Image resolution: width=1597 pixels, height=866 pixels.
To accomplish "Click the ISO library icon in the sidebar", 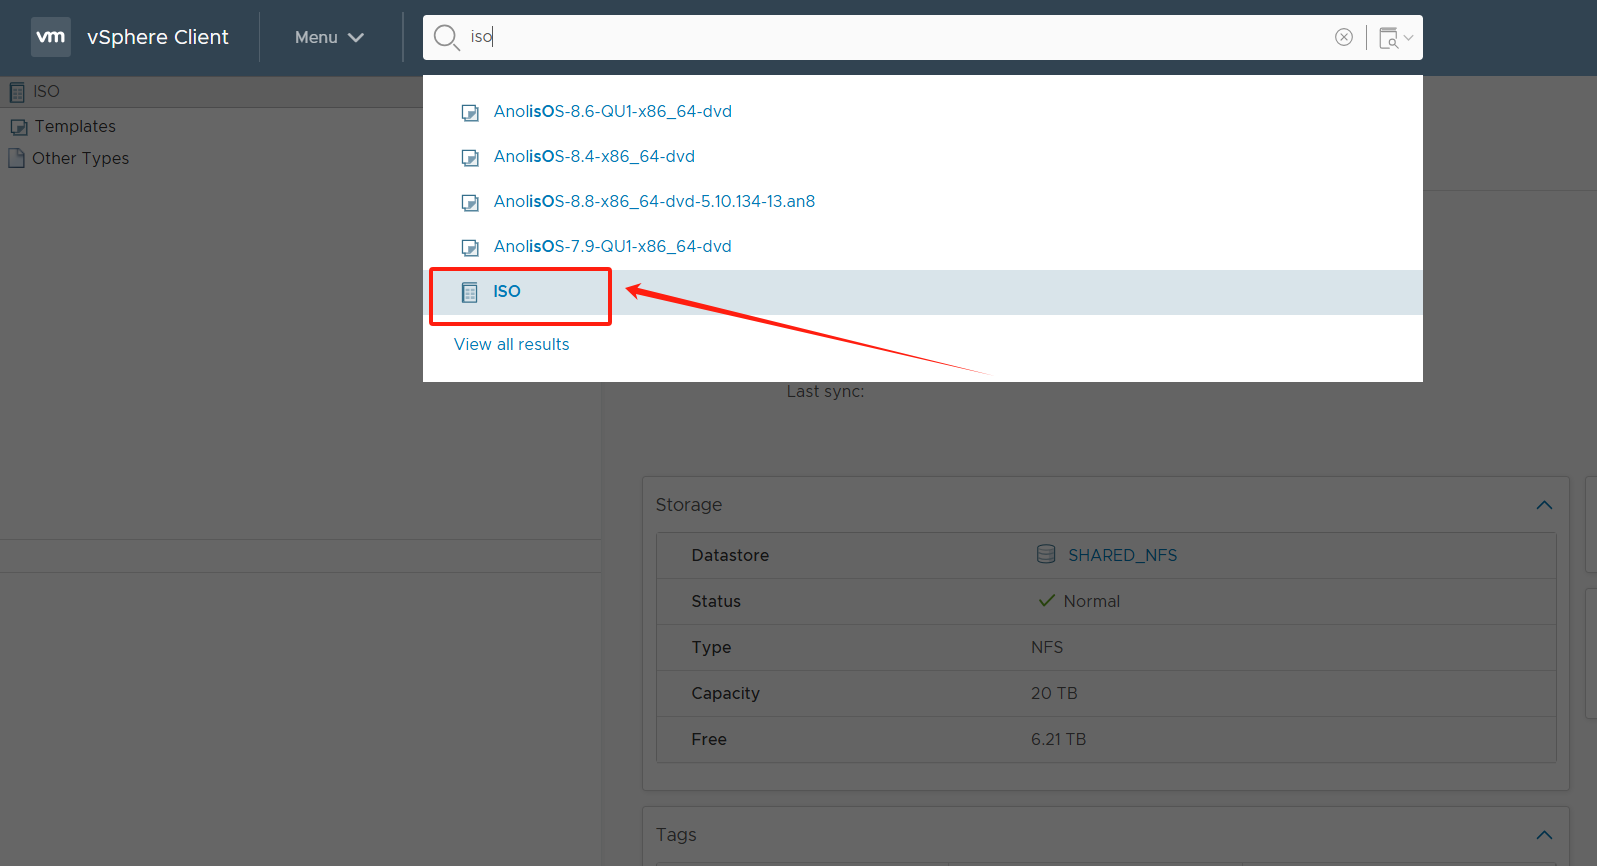I will [17, 92].
